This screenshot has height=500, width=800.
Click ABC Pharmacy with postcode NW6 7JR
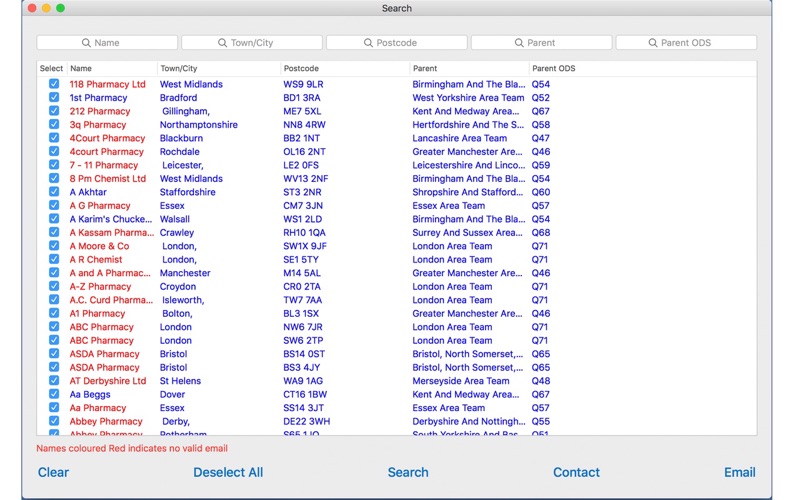(x=102, y=327)
